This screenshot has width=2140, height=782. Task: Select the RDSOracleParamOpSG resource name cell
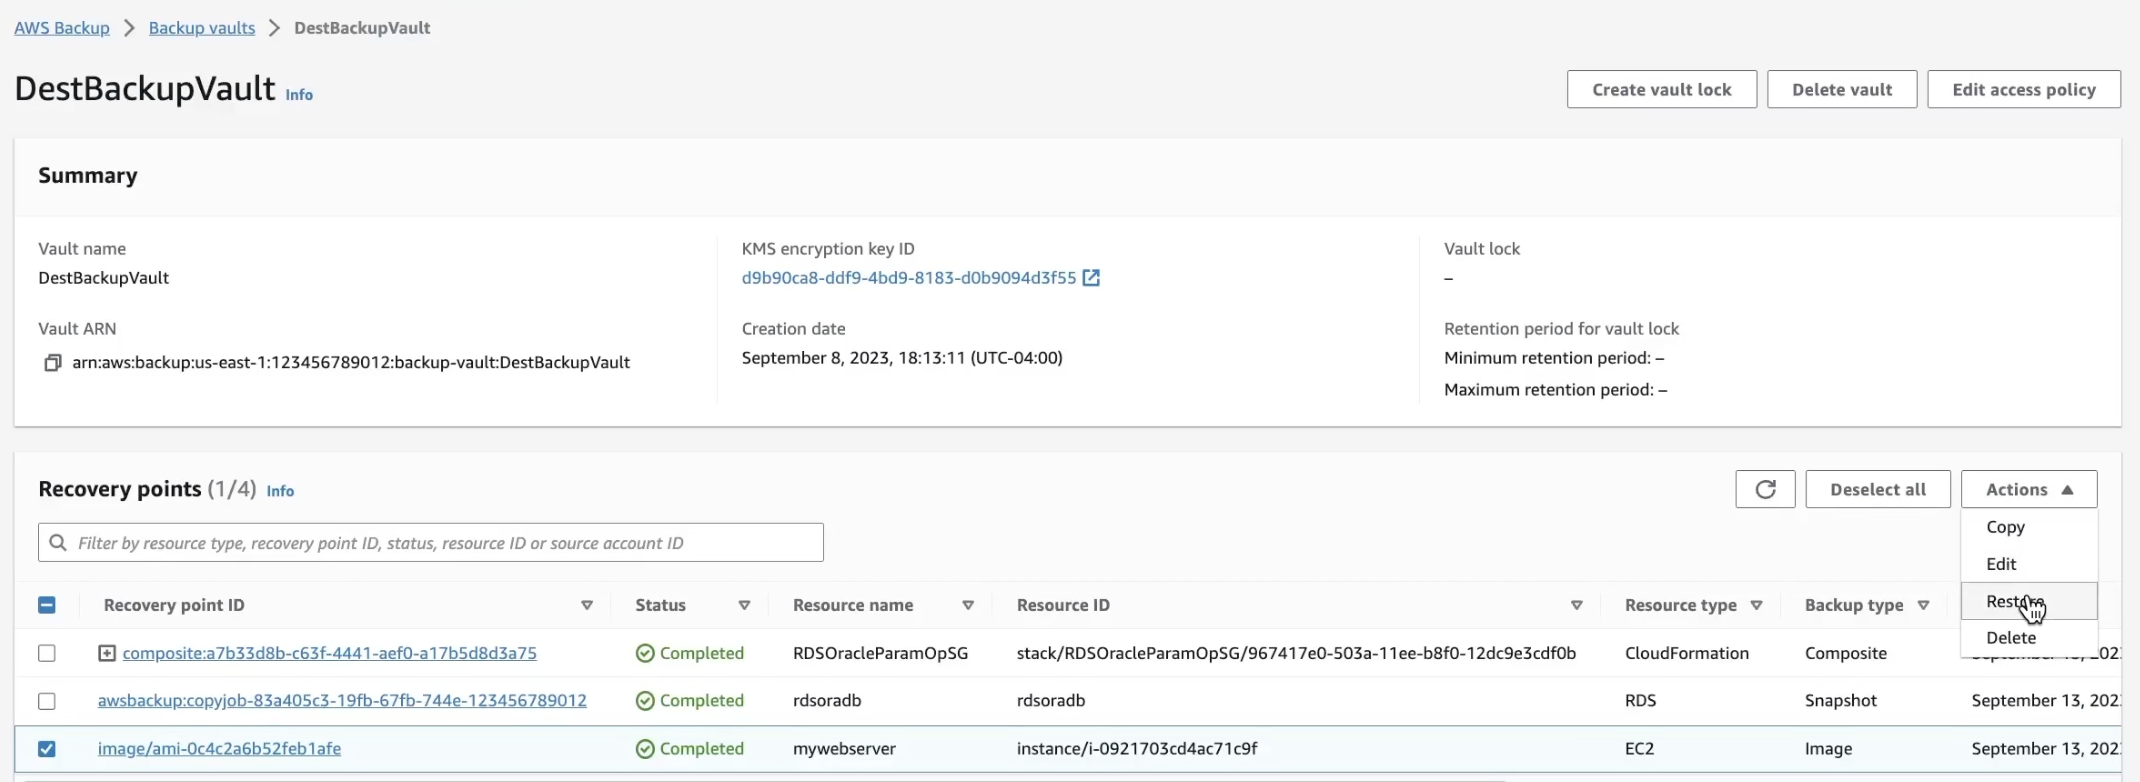coord(880,653)
